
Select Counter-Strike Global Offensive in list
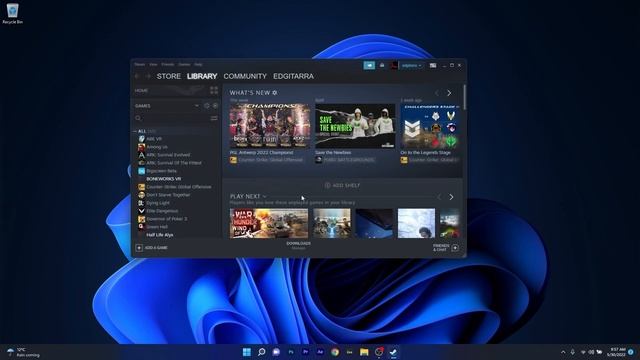tap(179, 187)
